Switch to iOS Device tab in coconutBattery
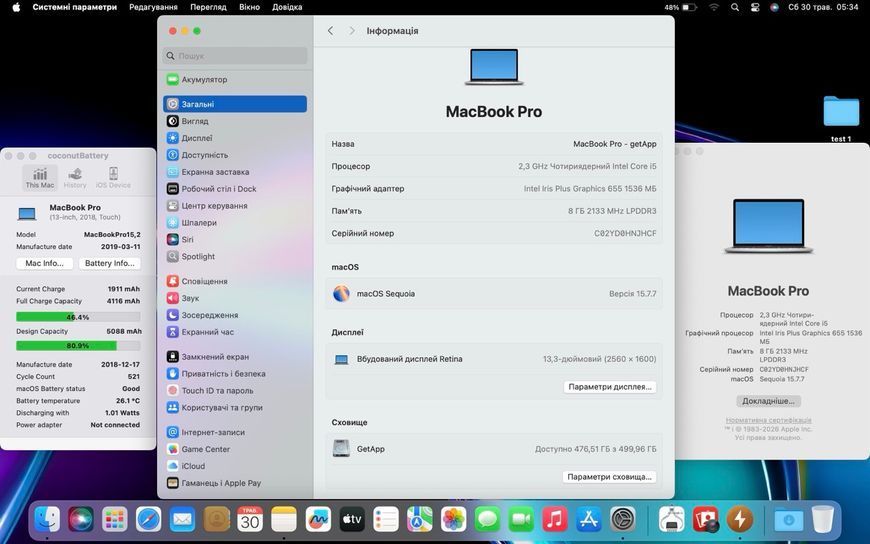 click(113, 178)
